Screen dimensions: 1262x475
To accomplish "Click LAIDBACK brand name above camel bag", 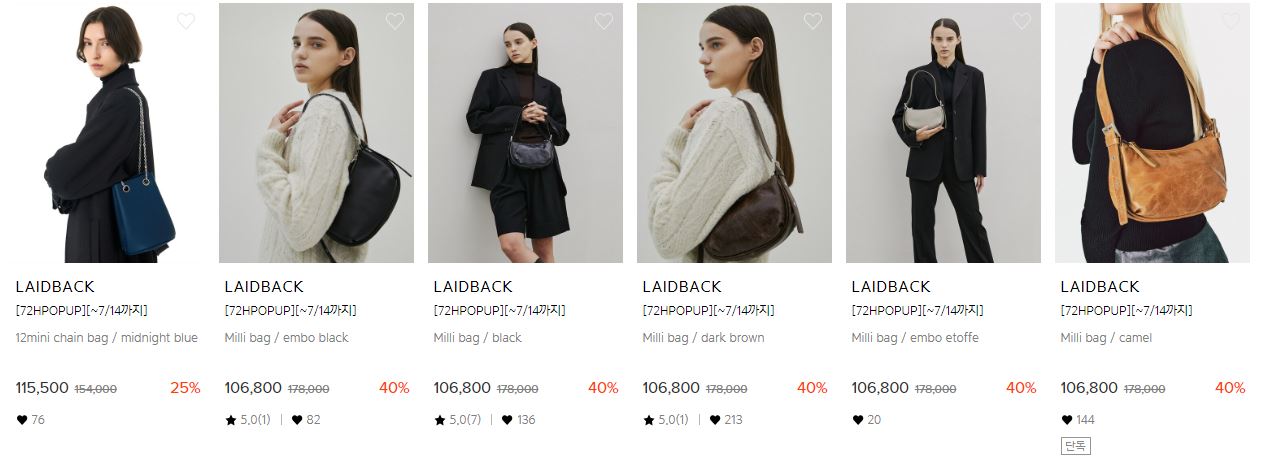I will [1100, 287].
